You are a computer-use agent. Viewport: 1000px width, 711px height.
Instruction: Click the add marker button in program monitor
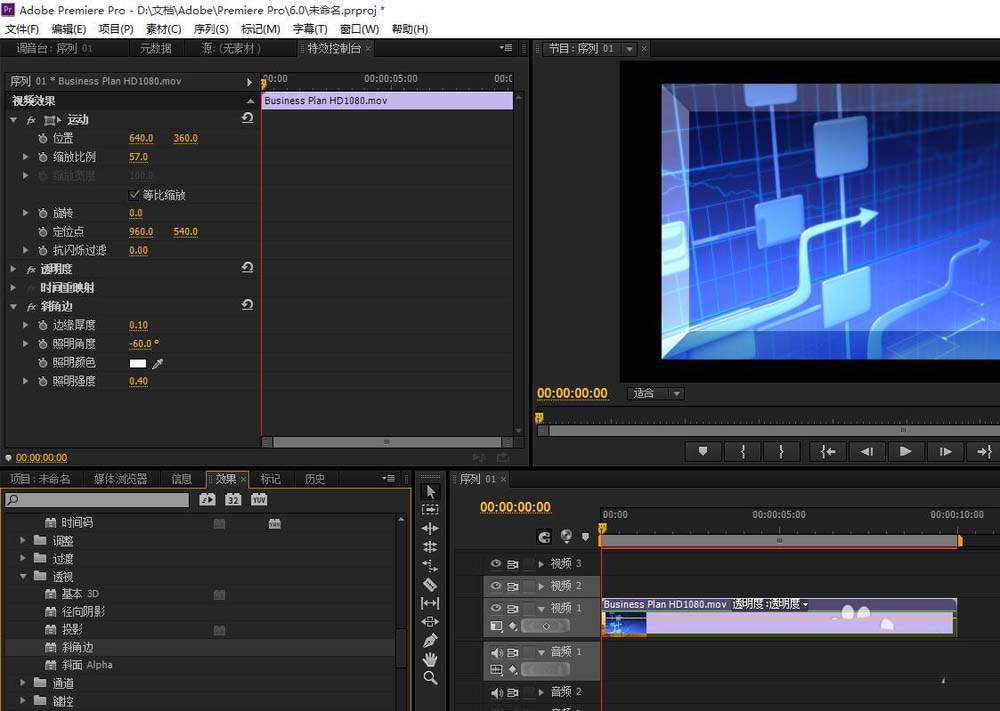click(703, 451)
